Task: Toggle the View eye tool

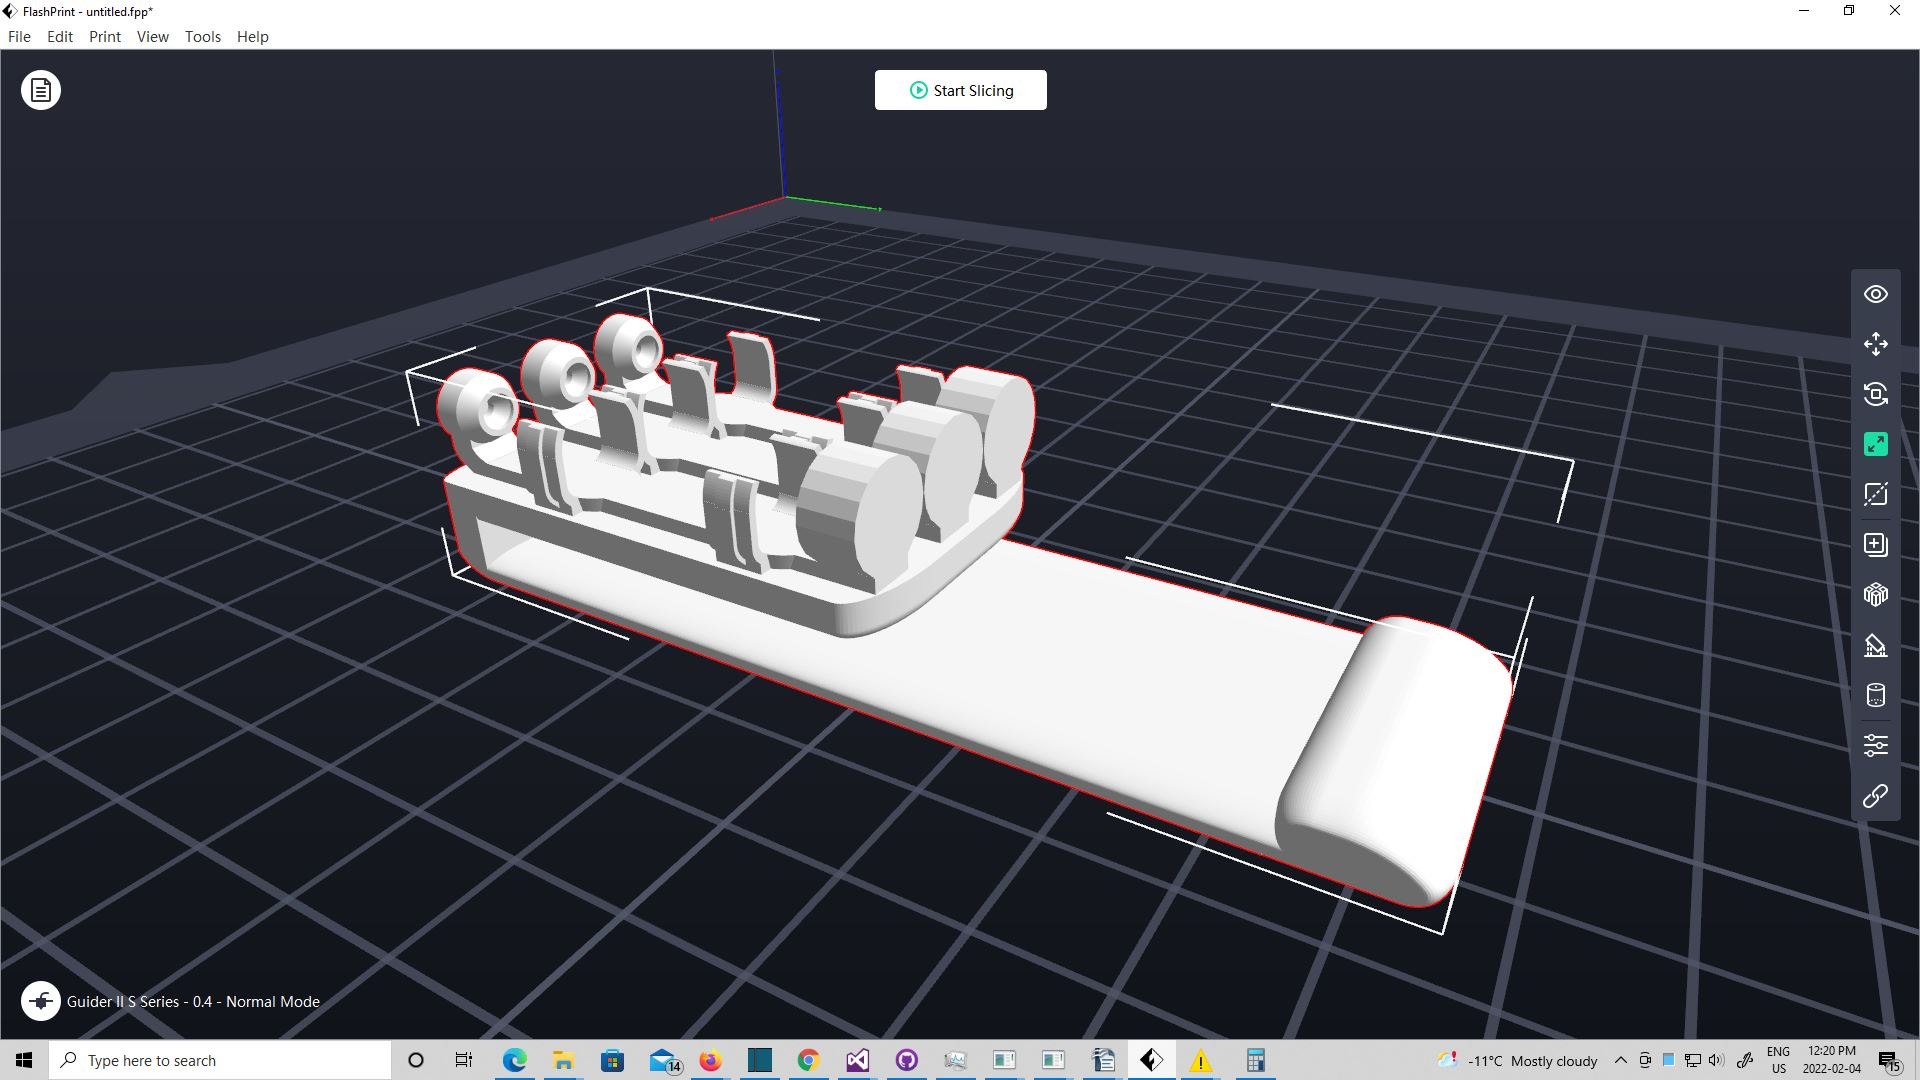Action: coord(1875,294)
